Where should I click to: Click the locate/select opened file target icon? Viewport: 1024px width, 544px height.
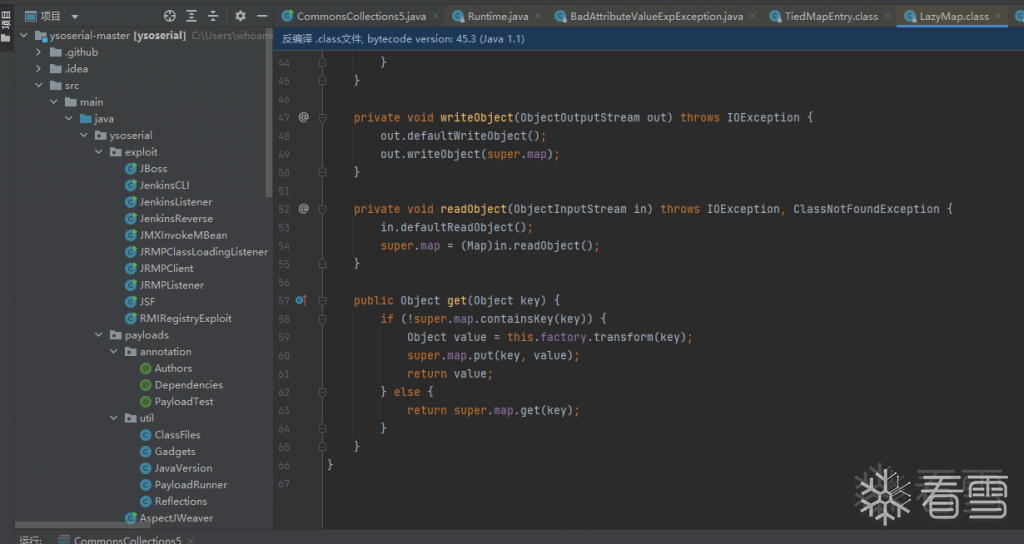[170, 16]
